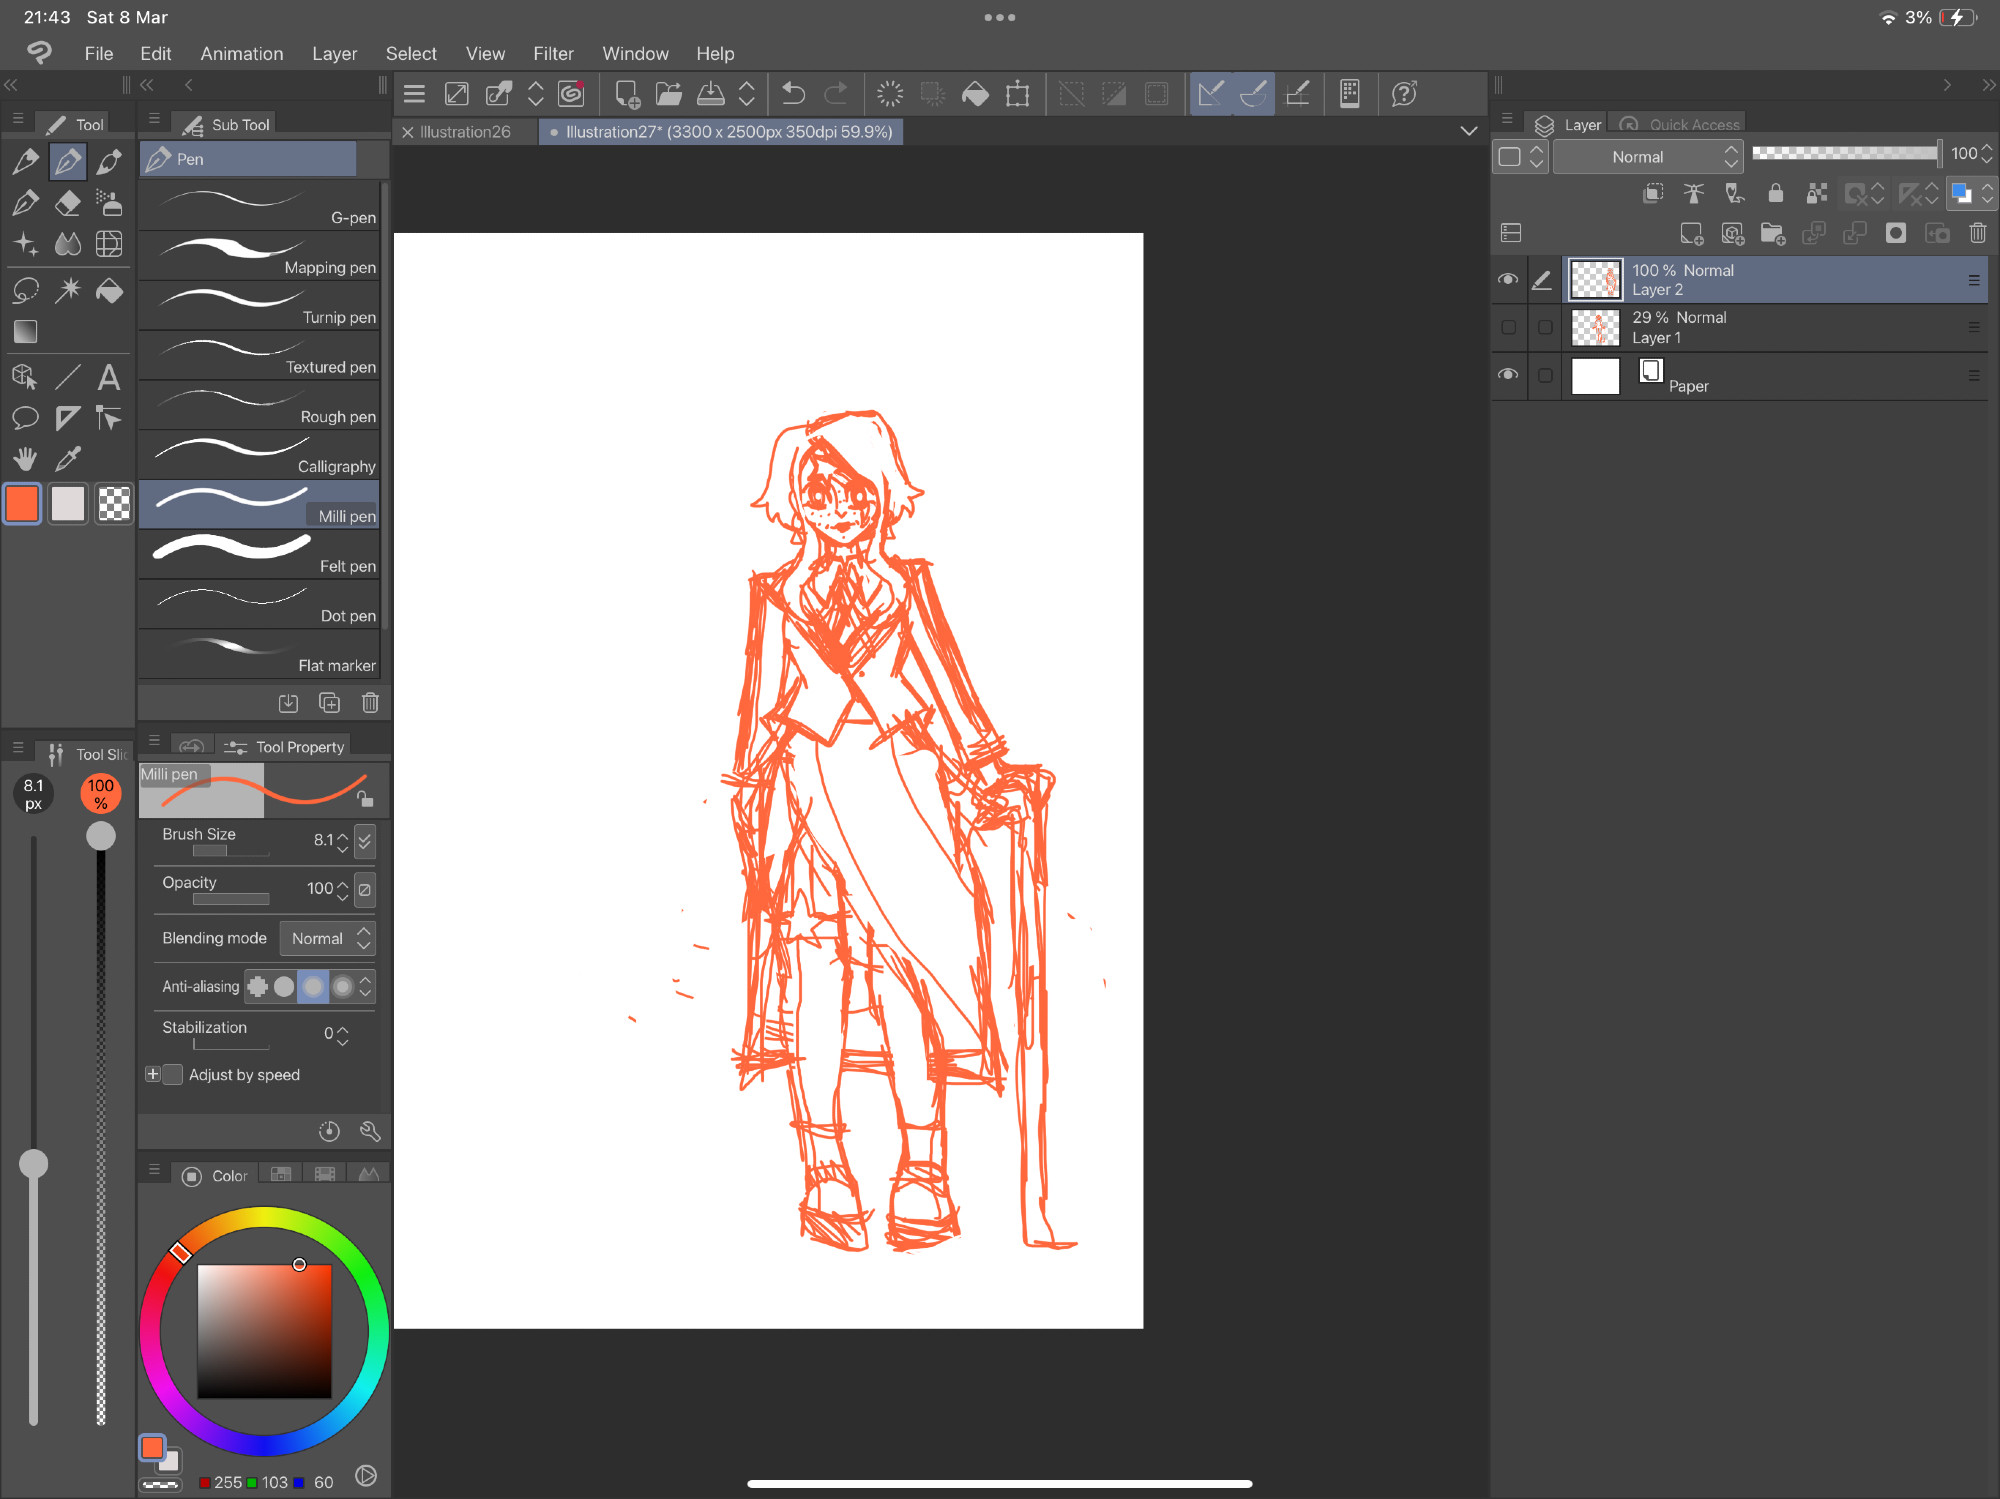Expand the canvas tab list chevron
The width and height of the screenshot is (2000, 1499).
(x=1468, y=131)
